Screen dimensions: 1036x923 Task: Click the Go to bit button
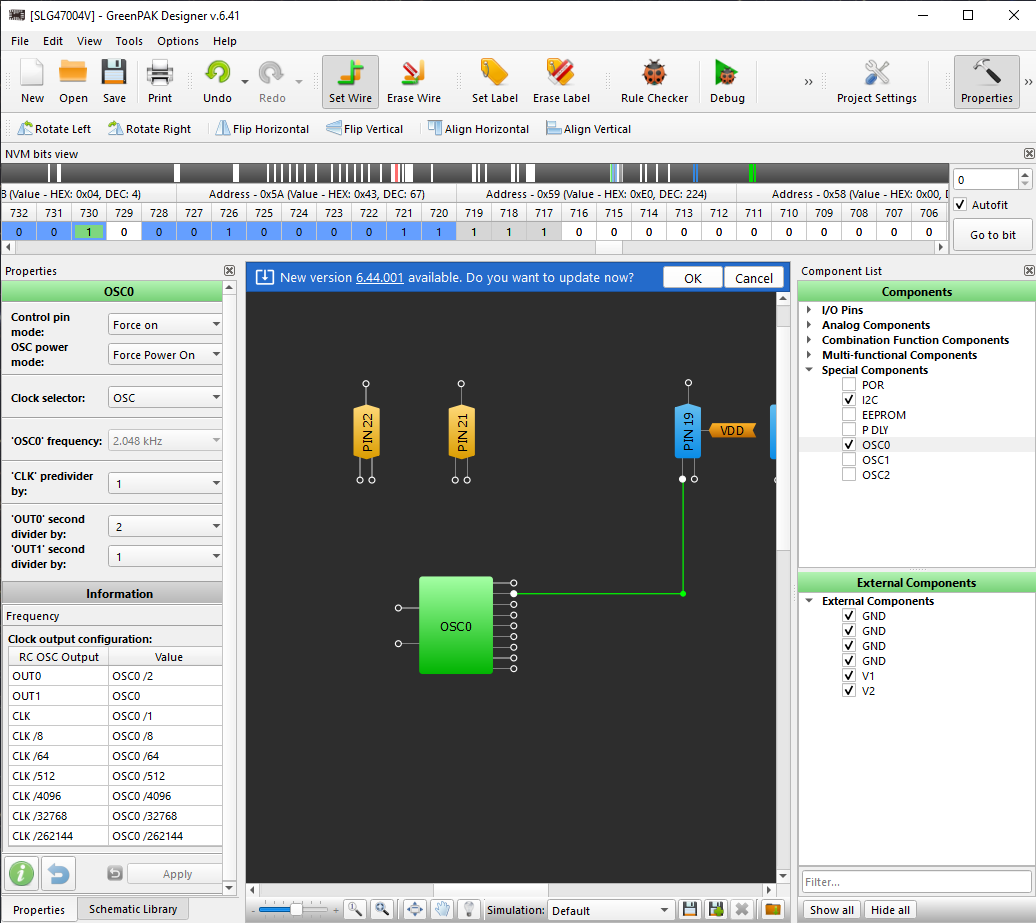[992, 235]
